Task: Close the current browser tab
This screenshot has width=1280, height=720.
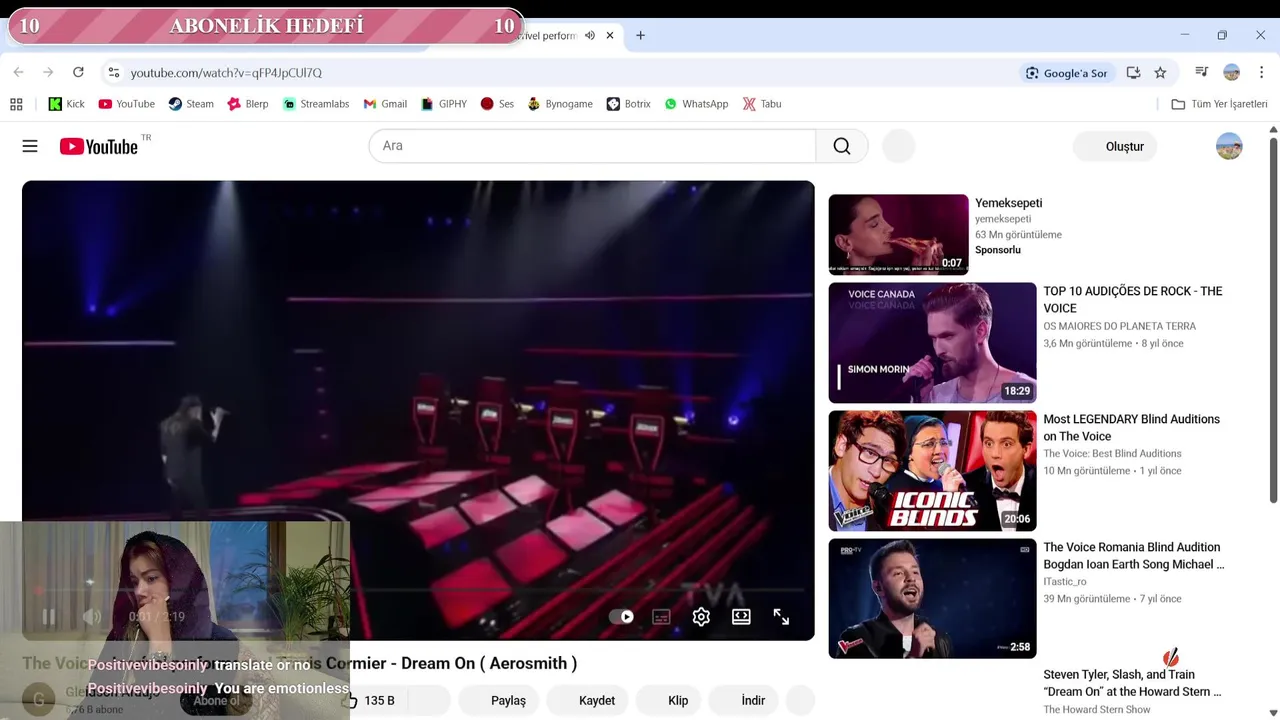Action: [x=610, y=35]
